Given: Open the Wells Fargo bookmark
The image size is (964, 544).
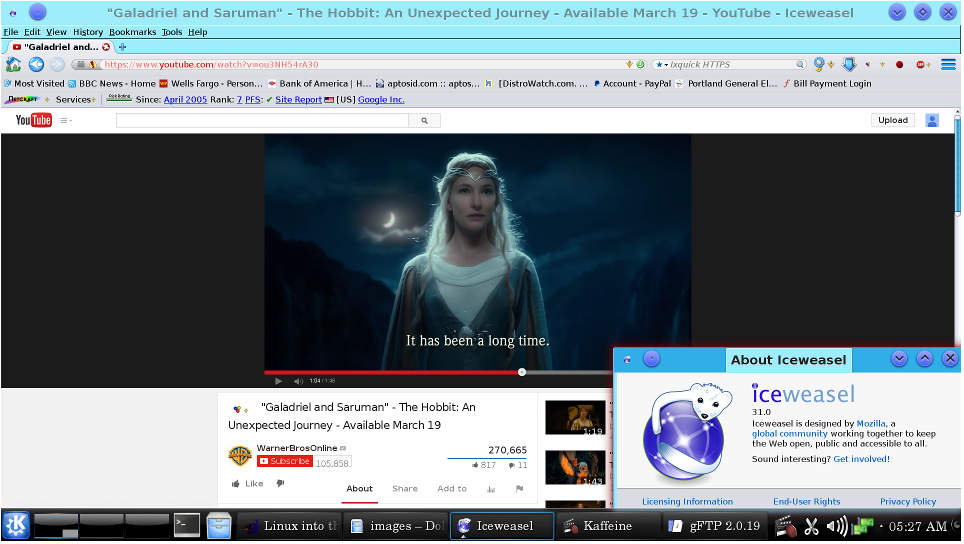Looking at the screenshot, I should pos(211,84).
